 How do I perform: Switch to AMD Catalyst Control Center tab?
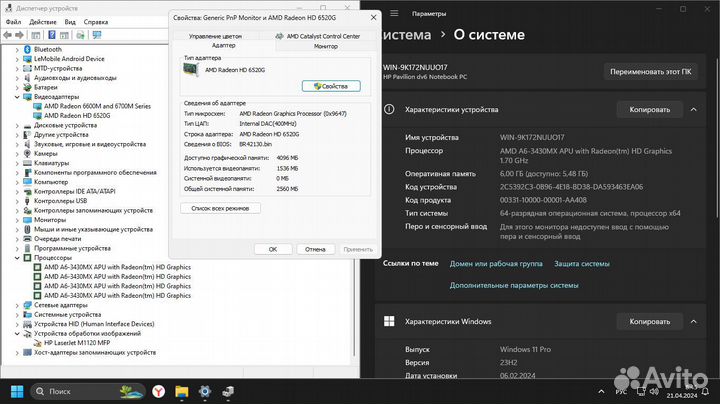[x=318, y=36]
